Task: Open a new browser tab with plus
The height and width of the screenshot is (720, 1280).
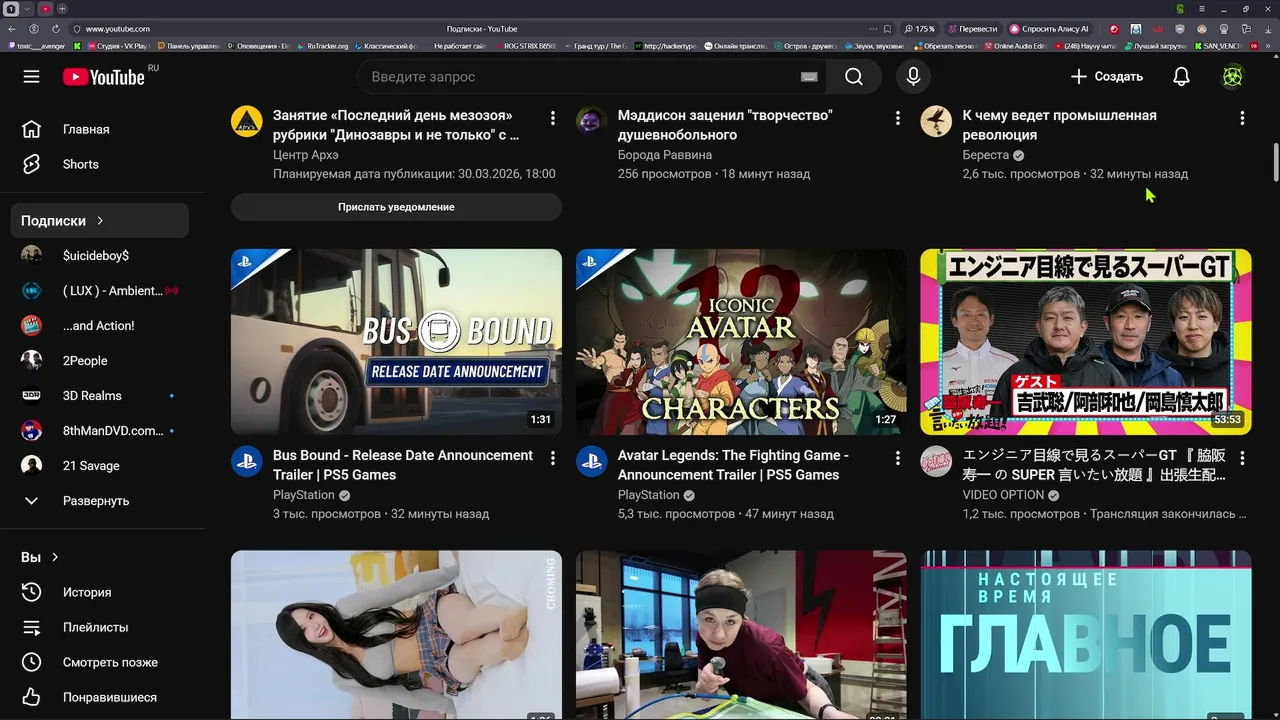Action: coord(62,8)
